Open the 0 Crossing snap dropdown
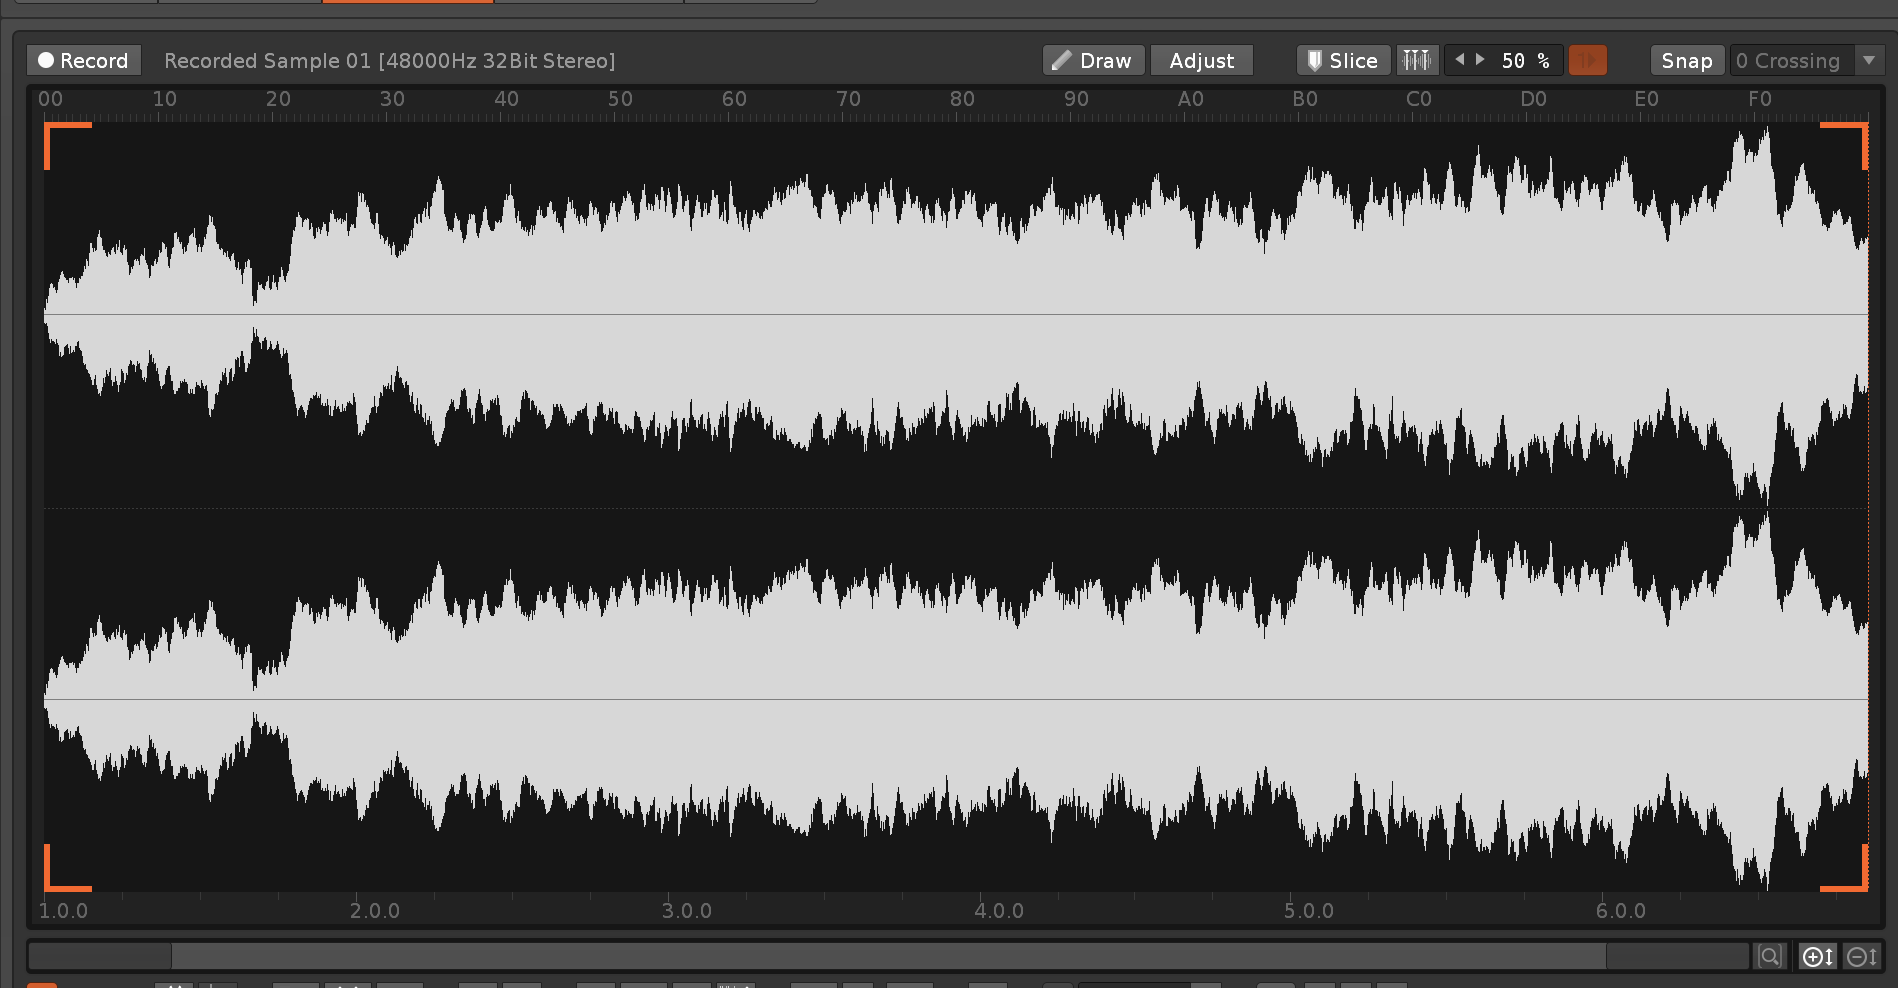The image size is (1898, 988). pos(1869,61)
